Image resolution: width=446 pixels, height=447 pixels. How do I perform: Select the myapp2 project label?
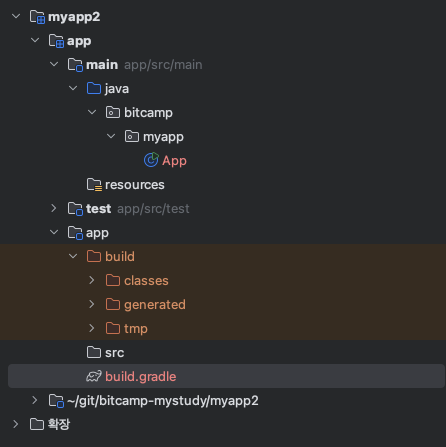74,17
